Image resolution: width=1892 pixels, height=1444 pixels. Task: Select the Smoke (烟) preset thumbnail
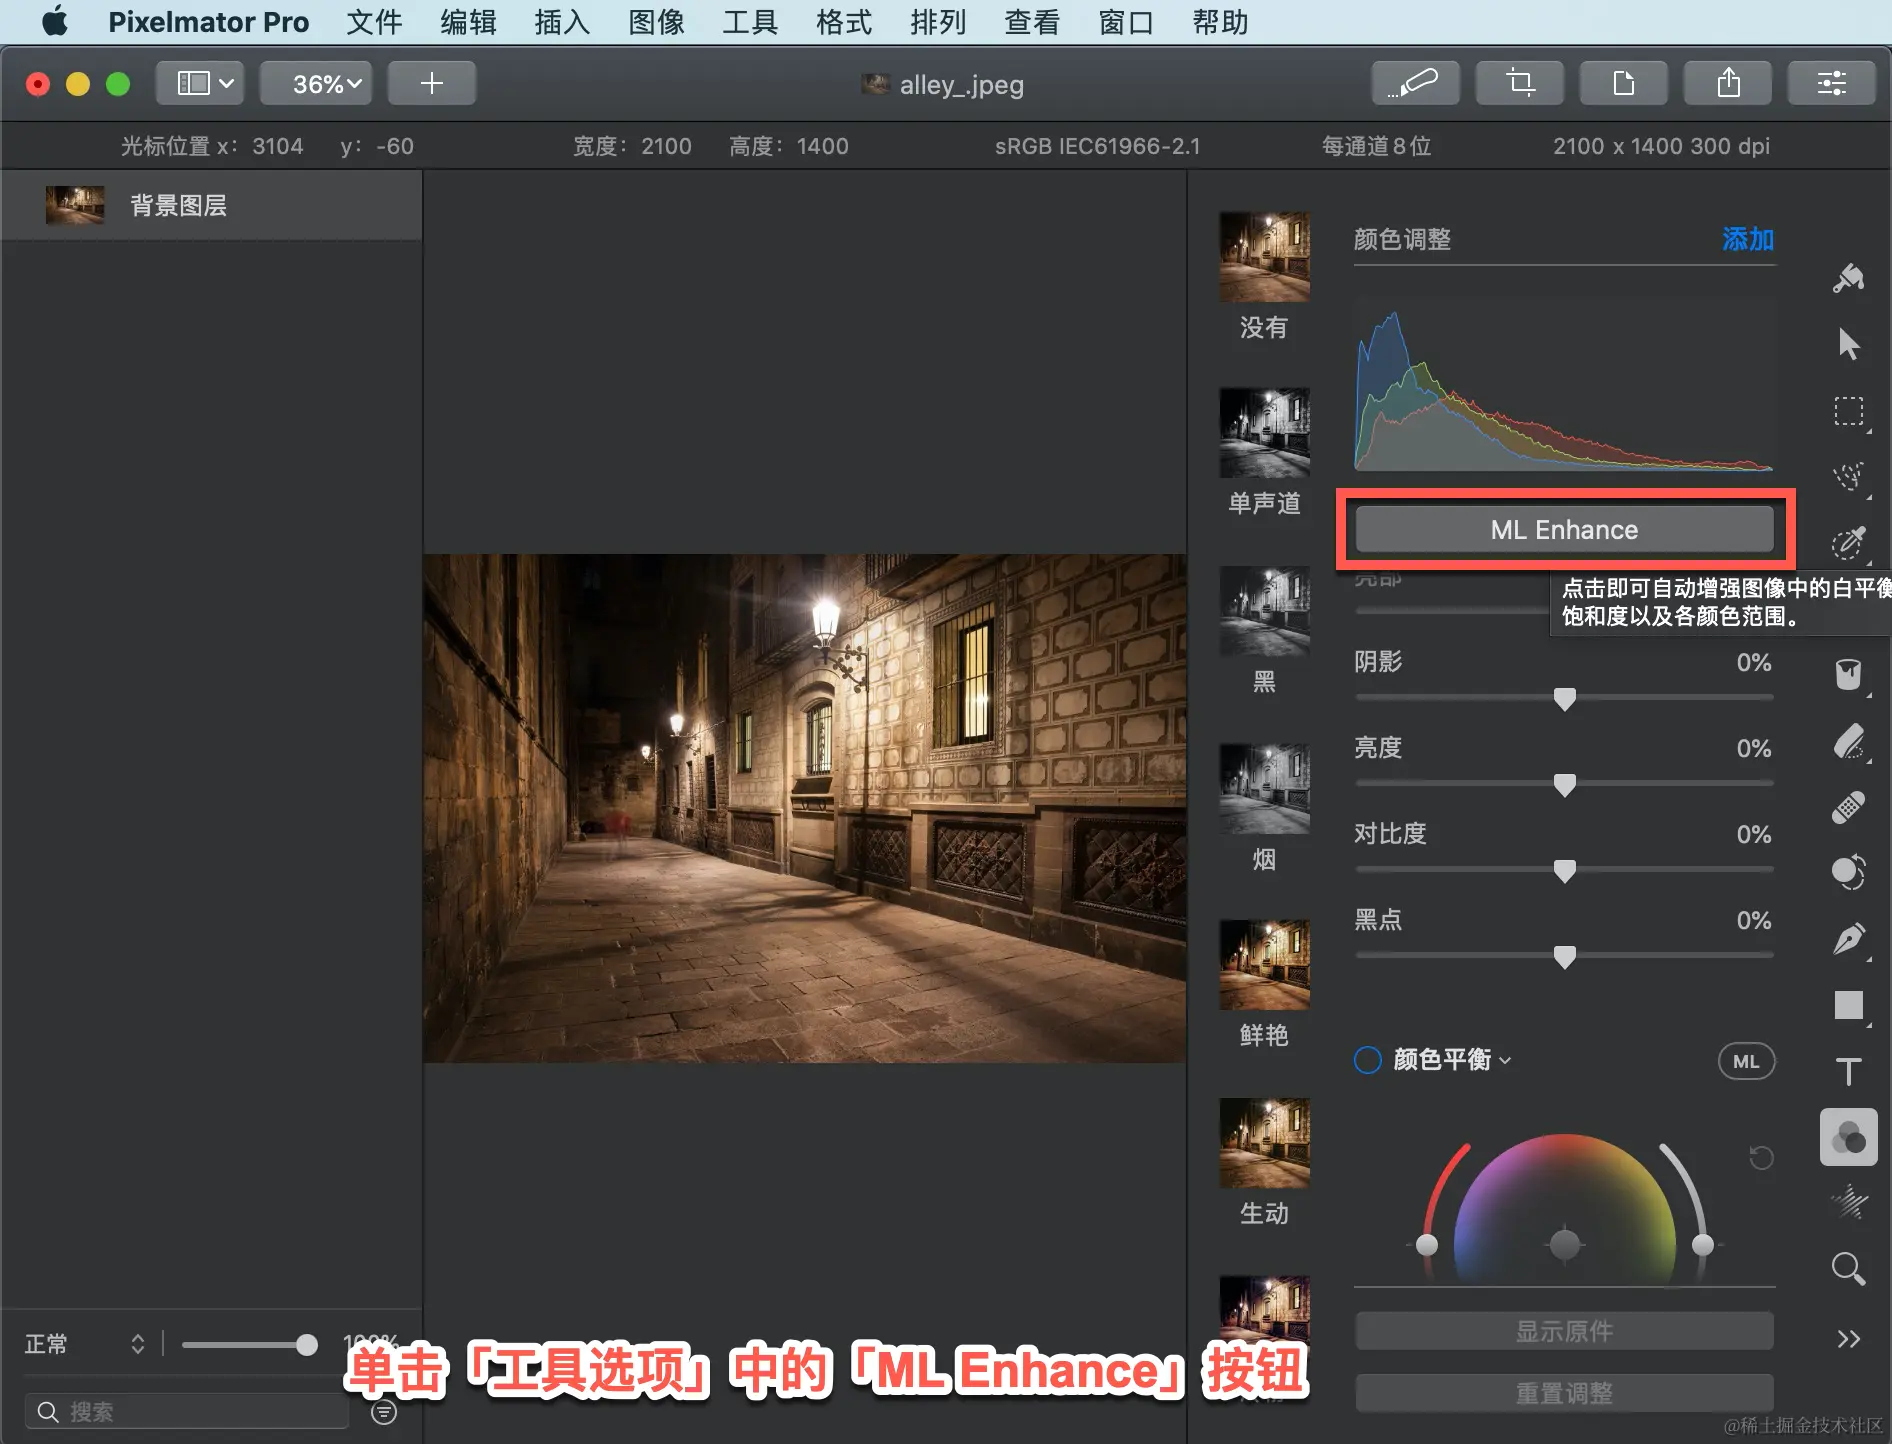point(1264,789)
